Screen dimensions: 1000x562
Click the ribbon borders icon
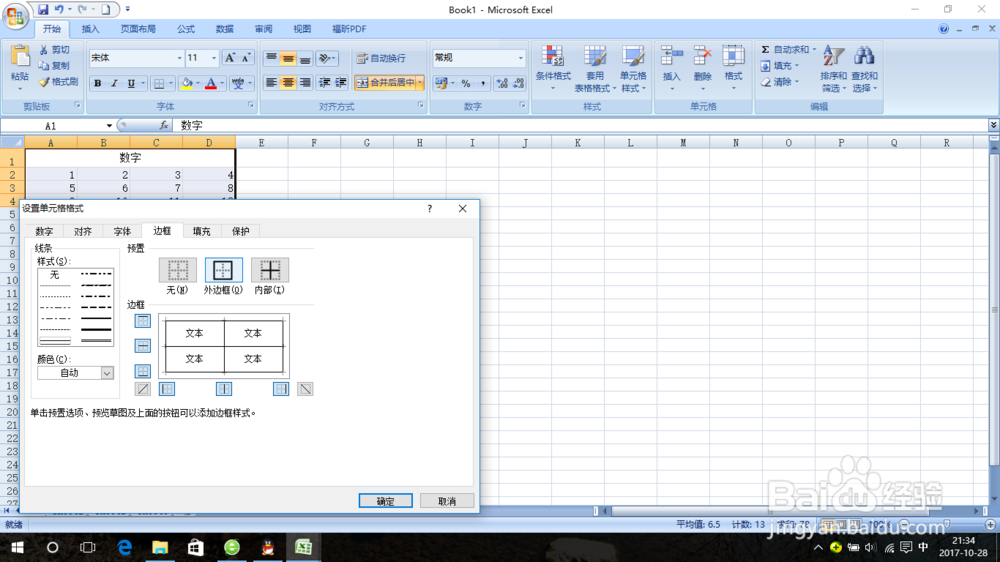pyautogui.click(x=159, y=83)
